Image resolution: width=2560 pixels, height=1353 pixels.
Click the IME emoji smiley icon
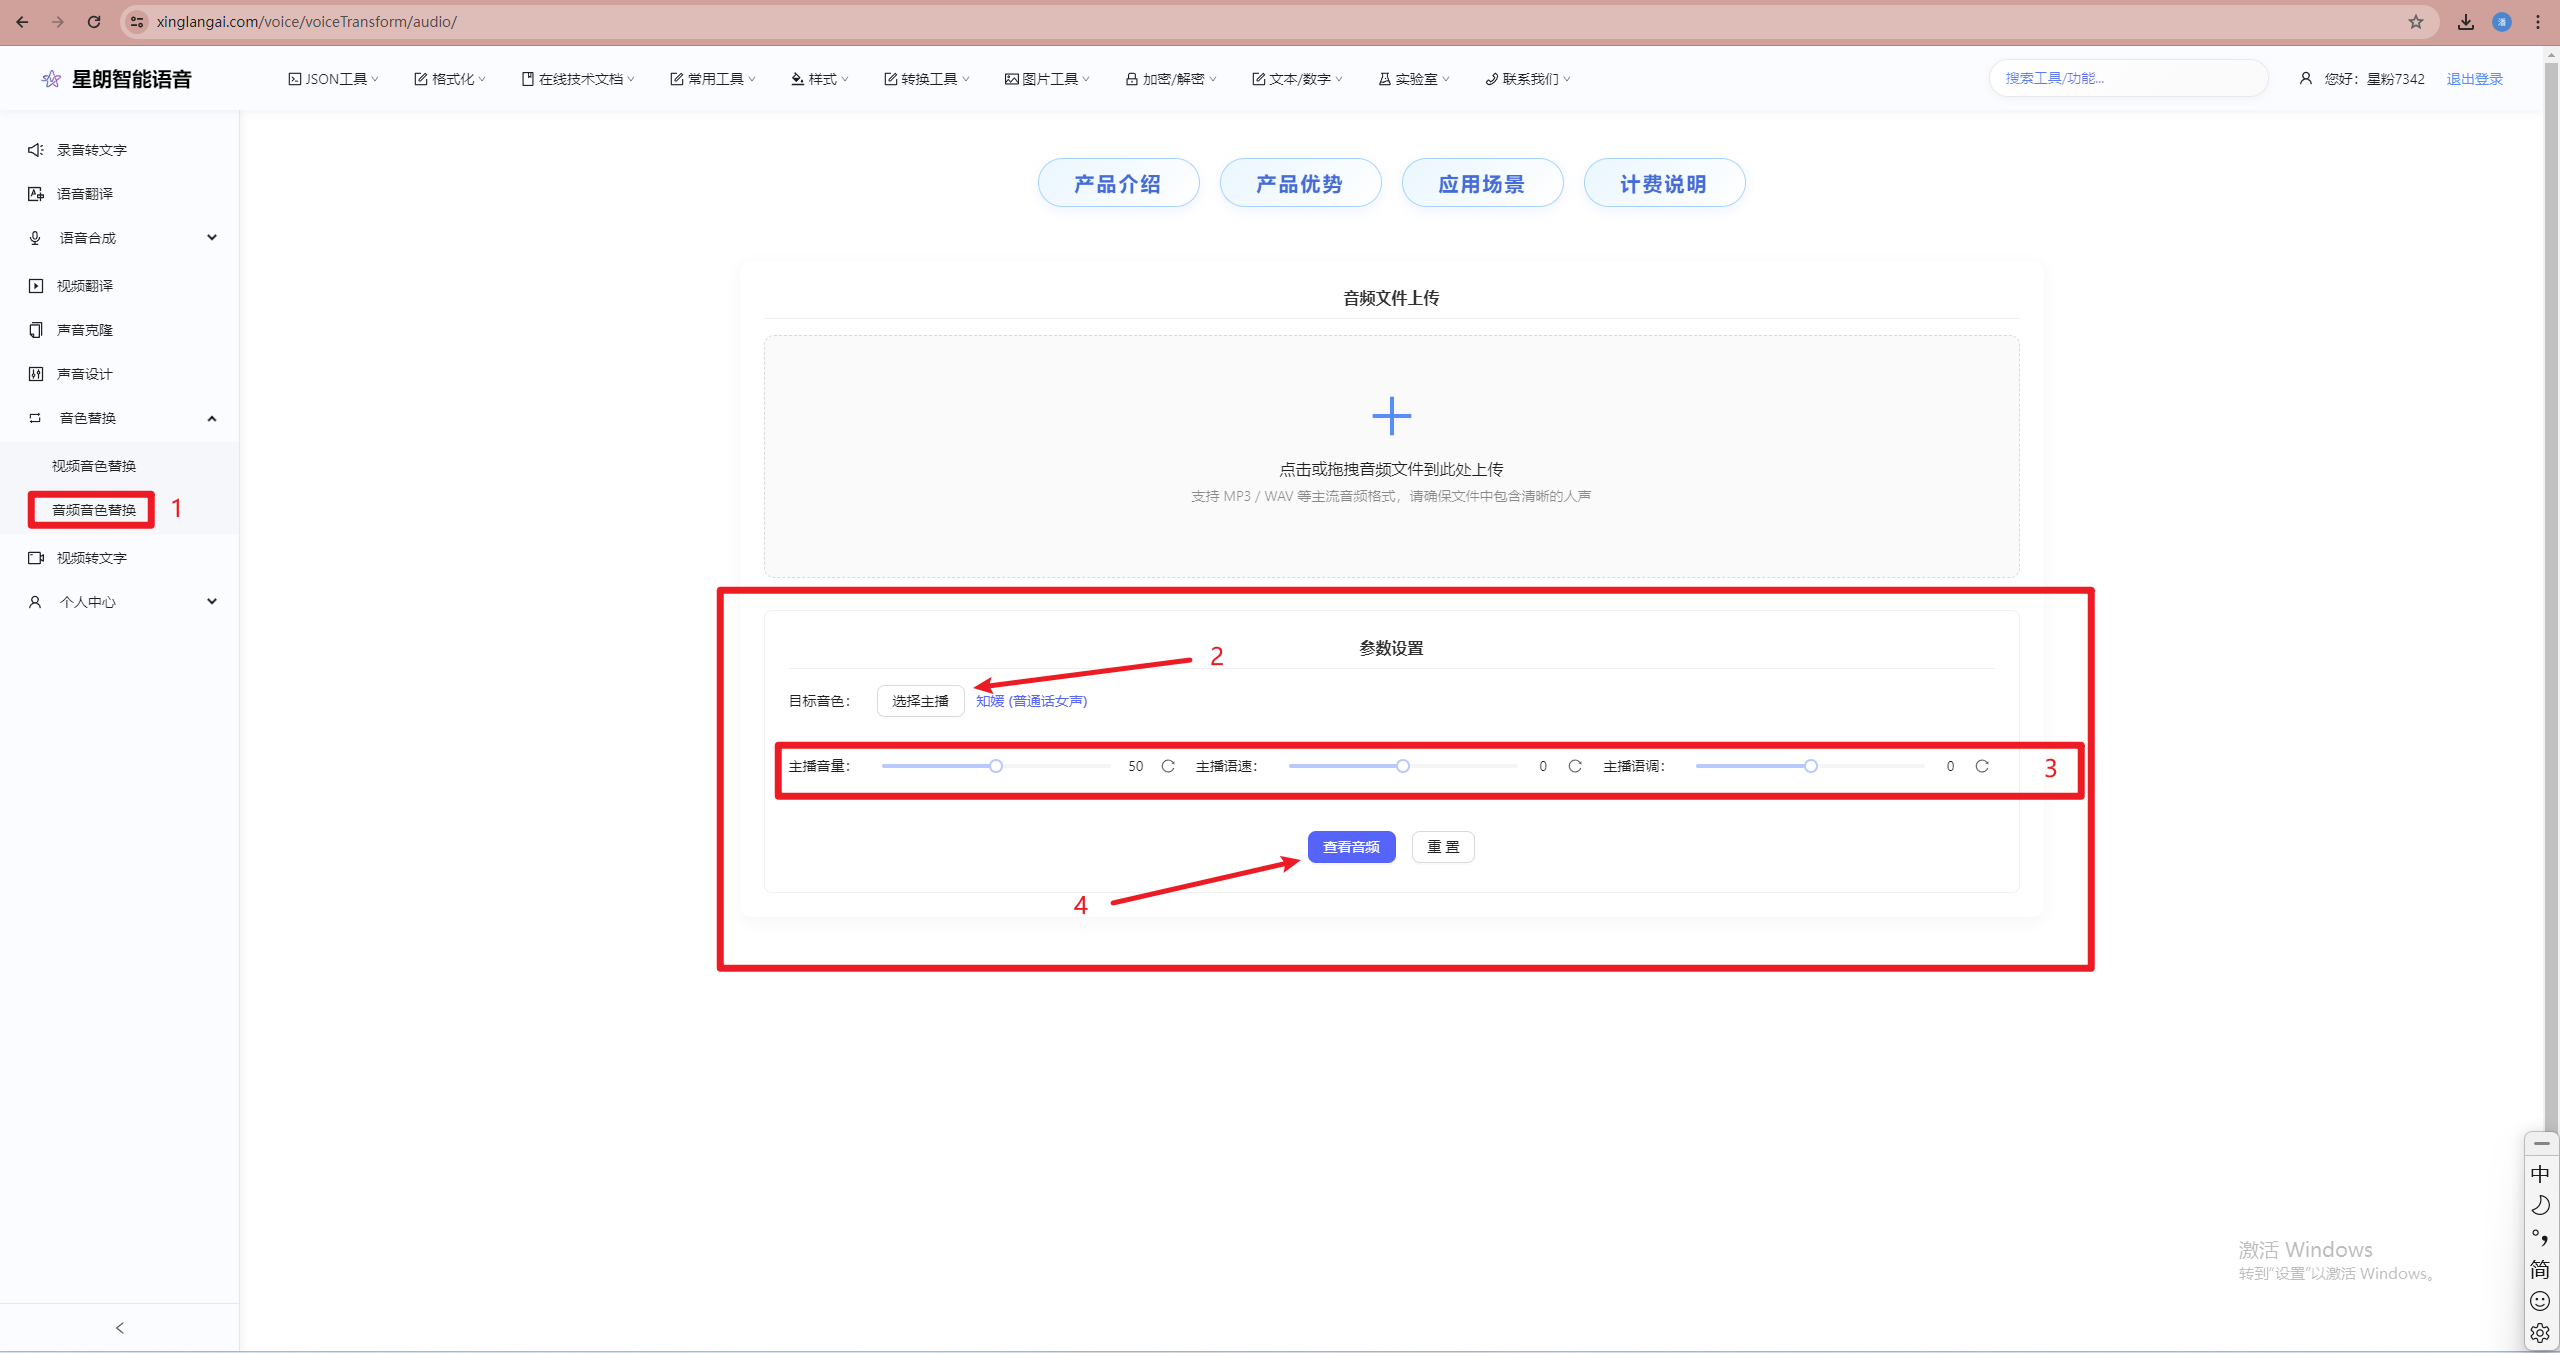point(2540,1301)
